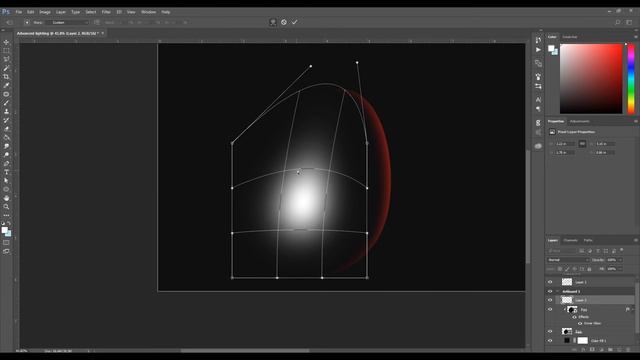Select the Magic Wand tool
Image resolution: width=640 pixels, height=360 pixels.
click(x=6, y=68)
